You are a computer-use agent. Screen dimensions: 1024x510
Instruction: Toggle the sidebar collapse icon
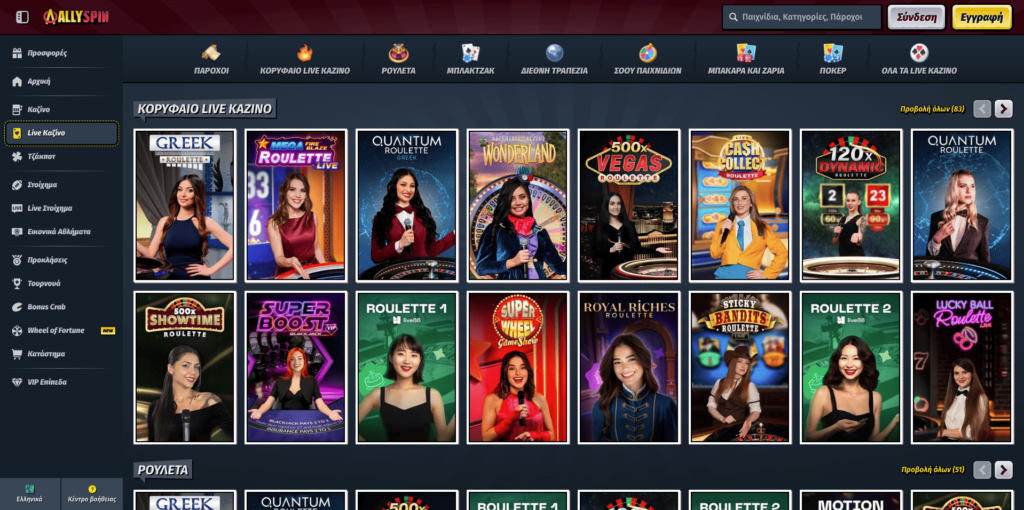coord(22,17)
